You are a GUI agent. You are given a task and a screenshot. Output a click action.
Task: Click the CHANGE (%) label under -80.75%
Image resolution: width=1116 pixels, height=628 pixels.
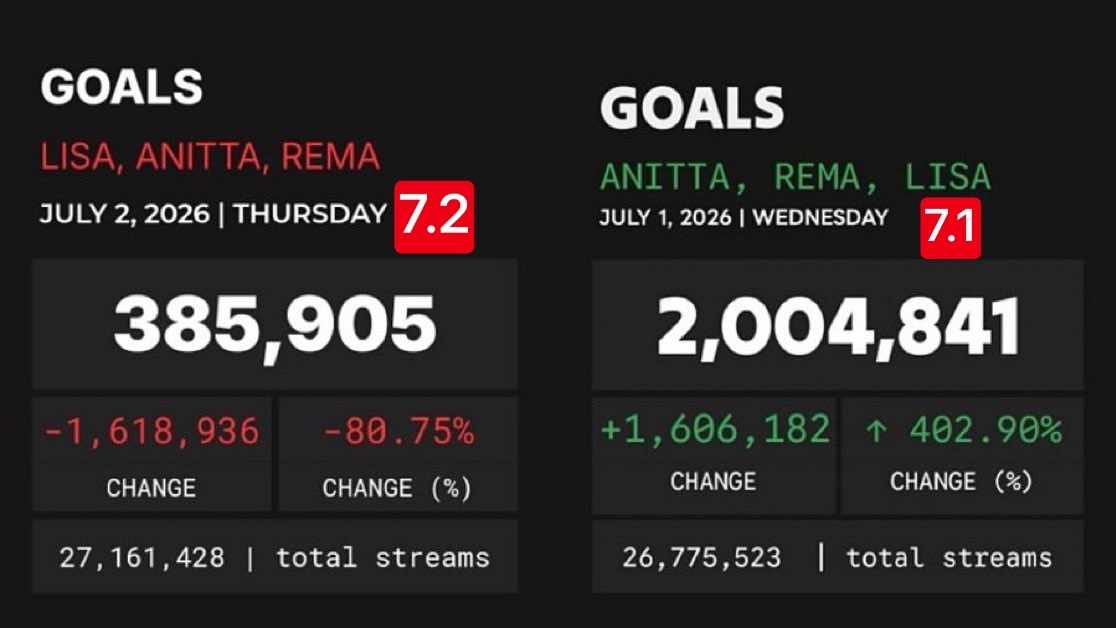(x=397, y=488)
